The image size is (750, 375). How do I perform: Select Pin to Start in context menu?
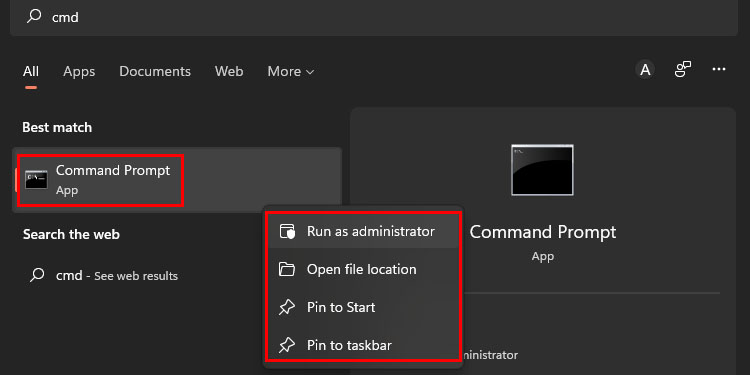click(x=363, y=307)
